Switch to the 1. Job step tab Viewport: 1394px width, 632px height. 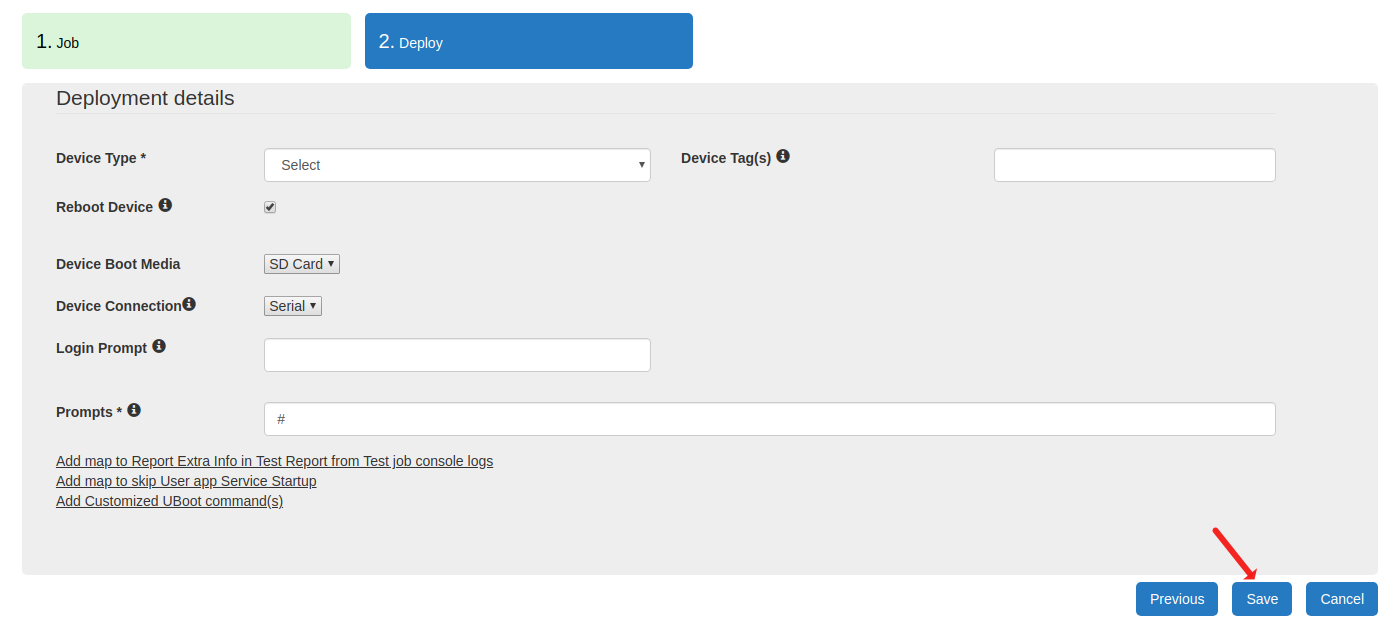coord(186,41)
